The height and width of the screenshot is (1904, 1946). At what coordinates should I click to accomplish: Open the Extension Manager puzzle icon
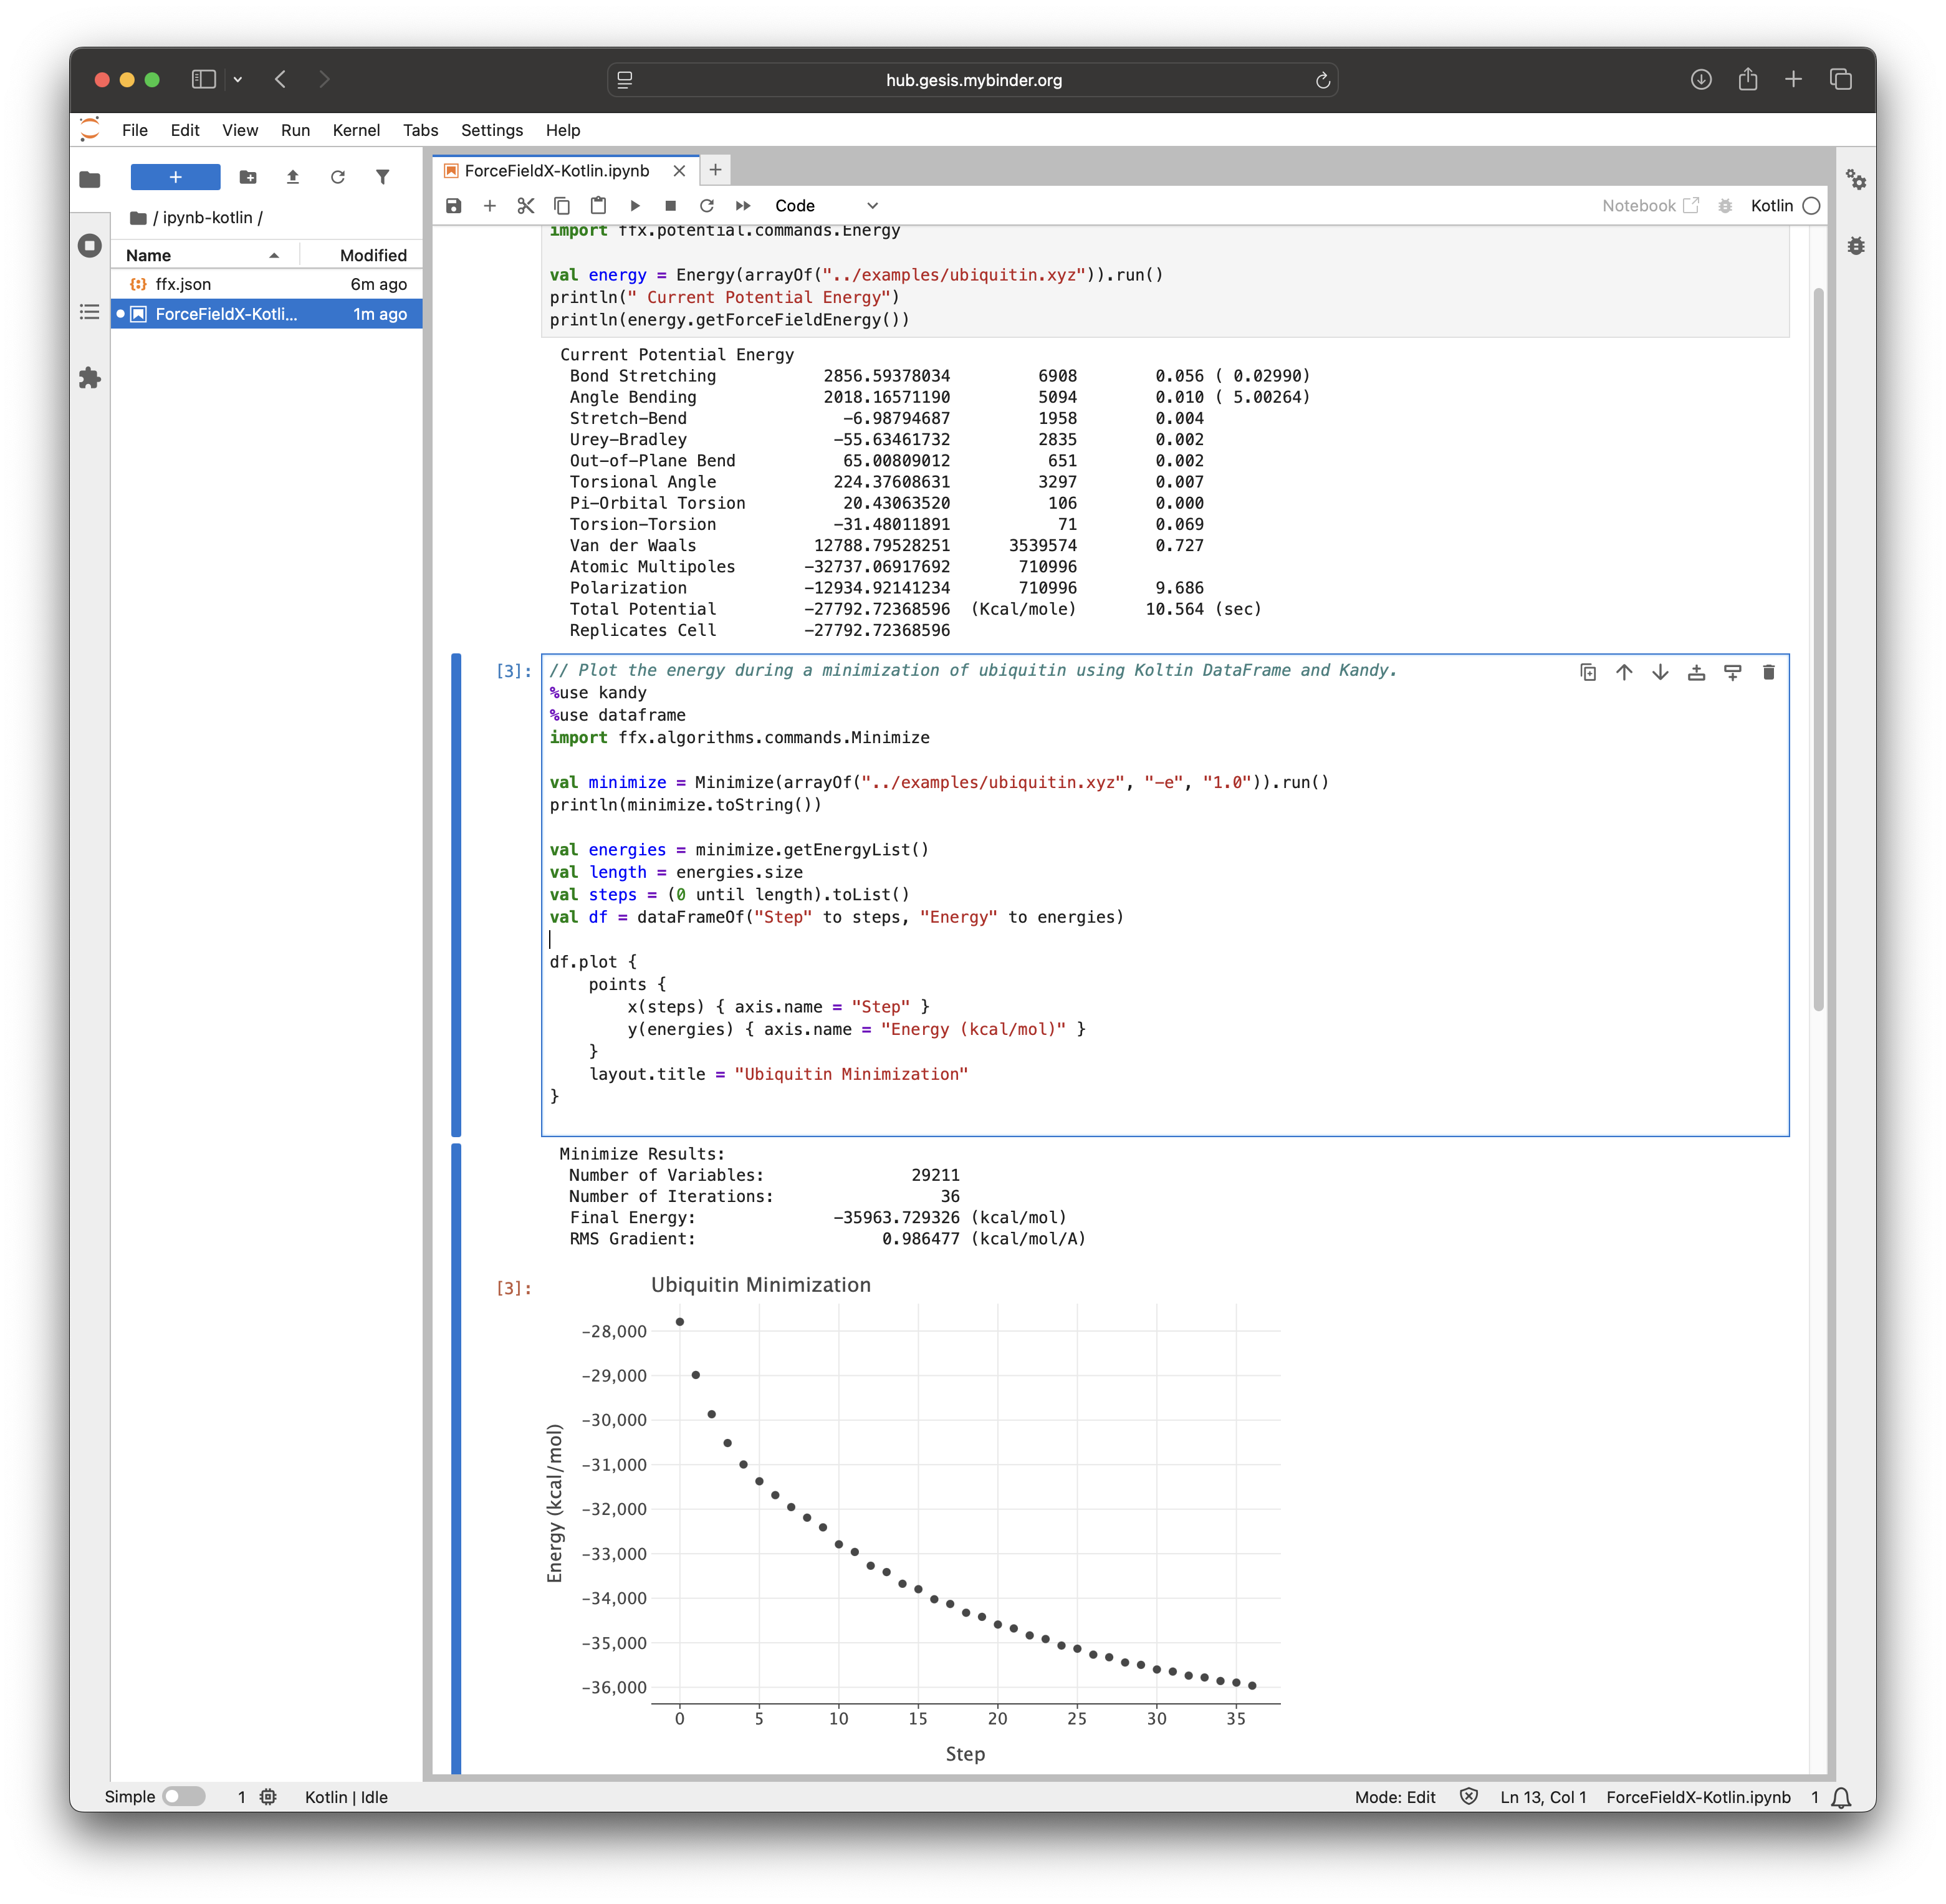tap(90, 378)
